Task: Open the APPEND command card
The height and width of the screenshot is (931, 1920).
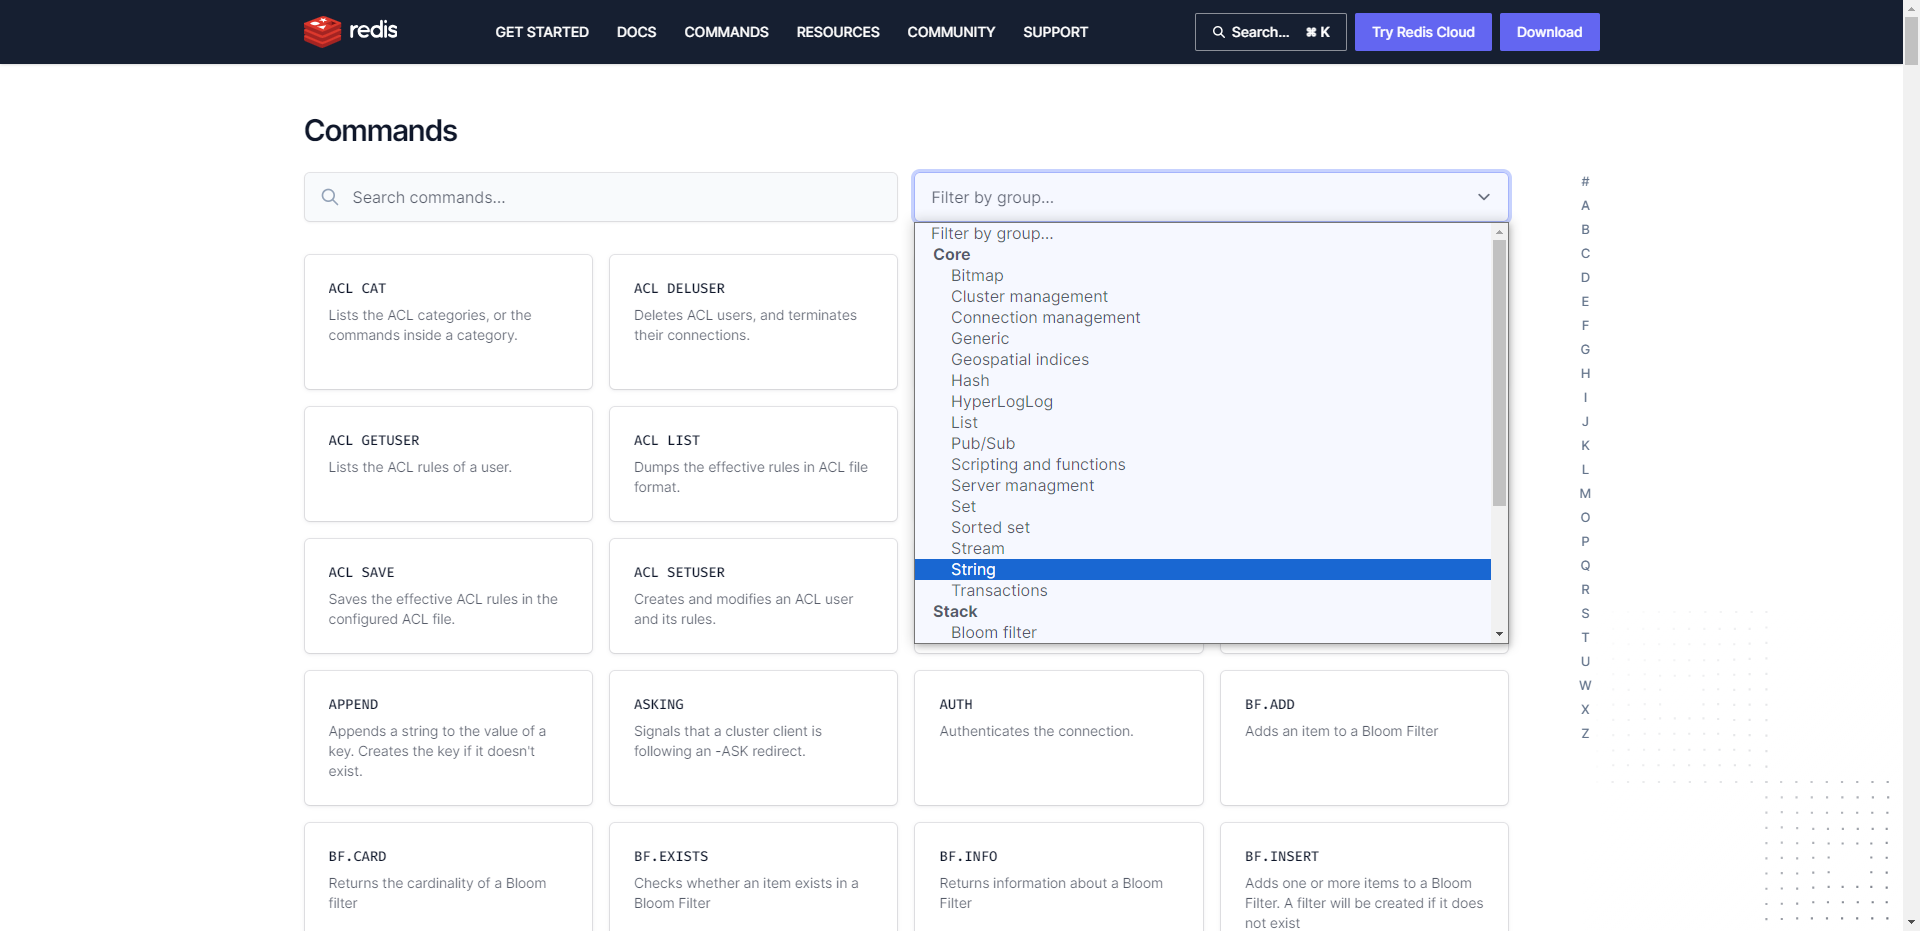Action: 448,738
